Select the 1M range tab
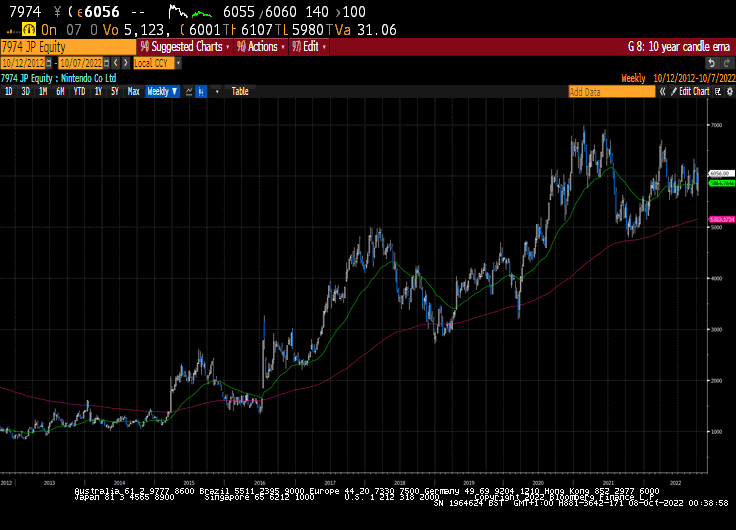The height and width of the screenshot is (530, 736). 43,92
